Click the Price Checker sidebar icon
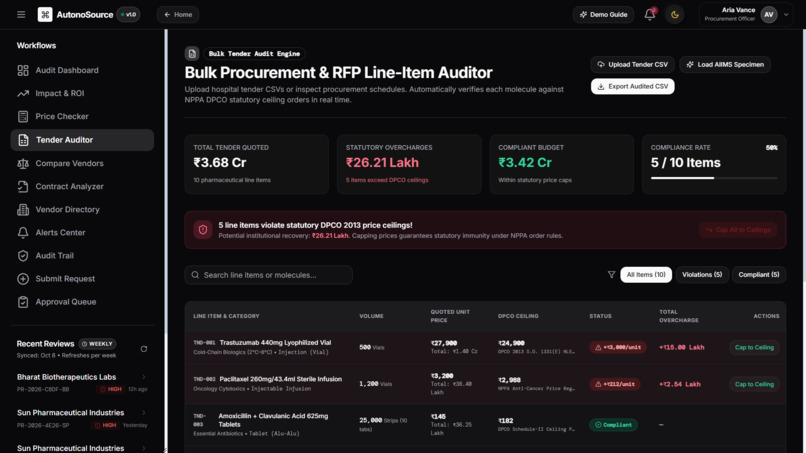The image size is (806, 453). [x=23, y=116]
